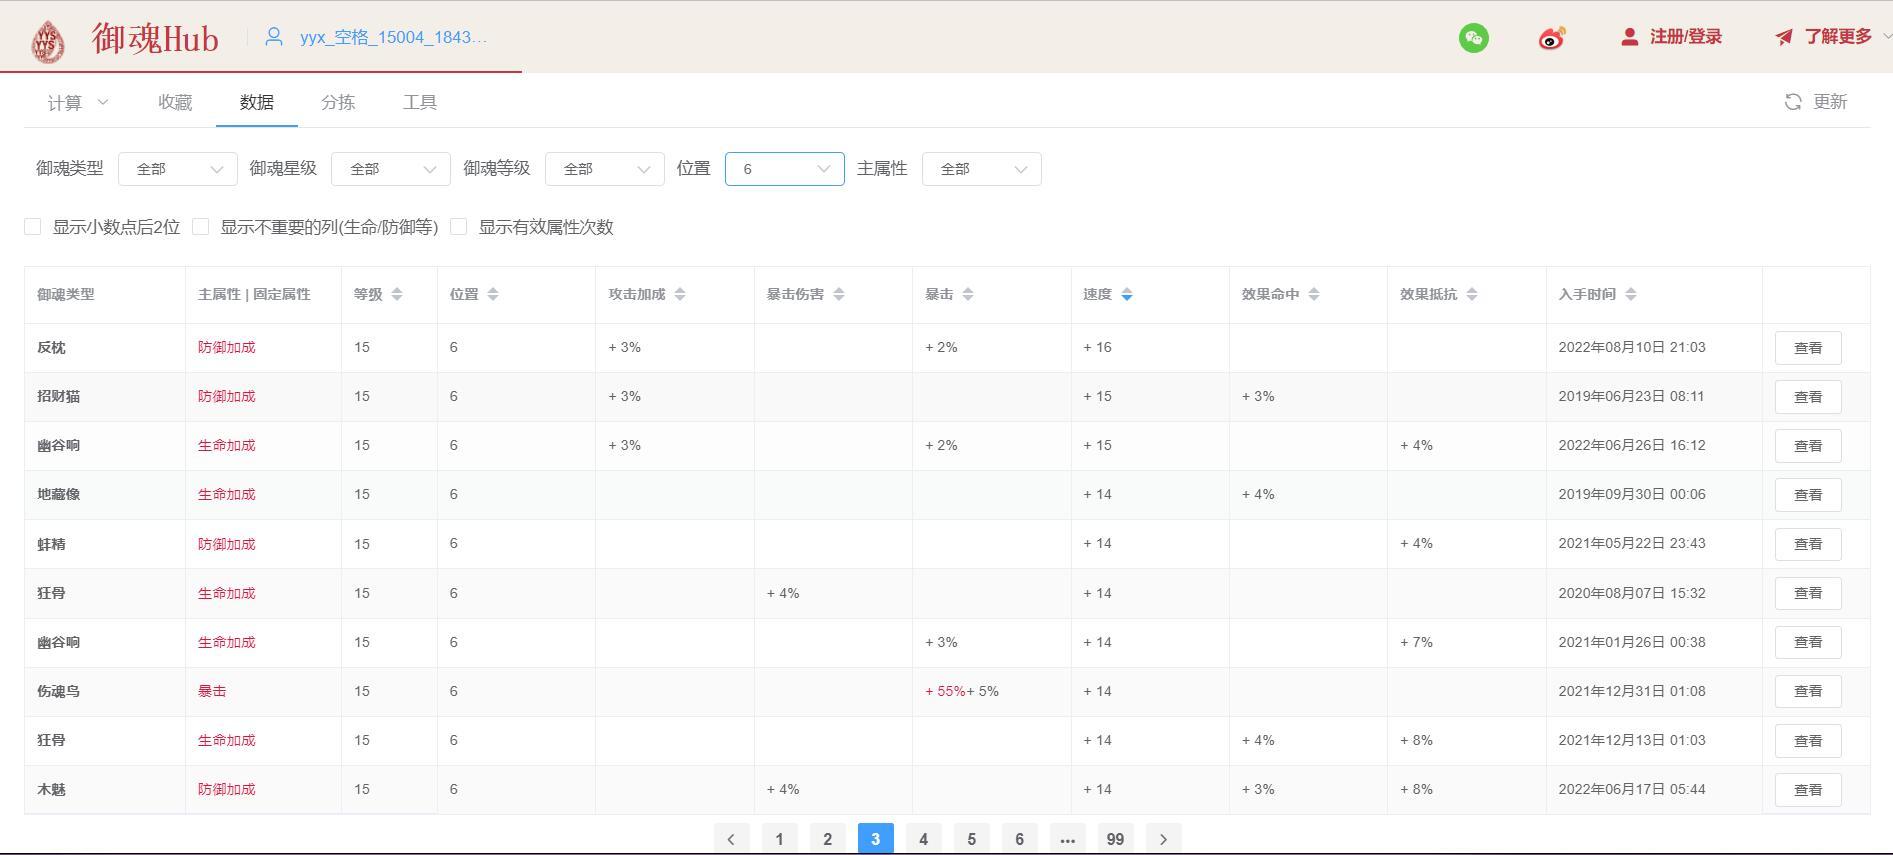Screen dimensions: 1893x855
Task: Sort by 效果抵抗 column arrows
Action: [x=1472, y=294]
